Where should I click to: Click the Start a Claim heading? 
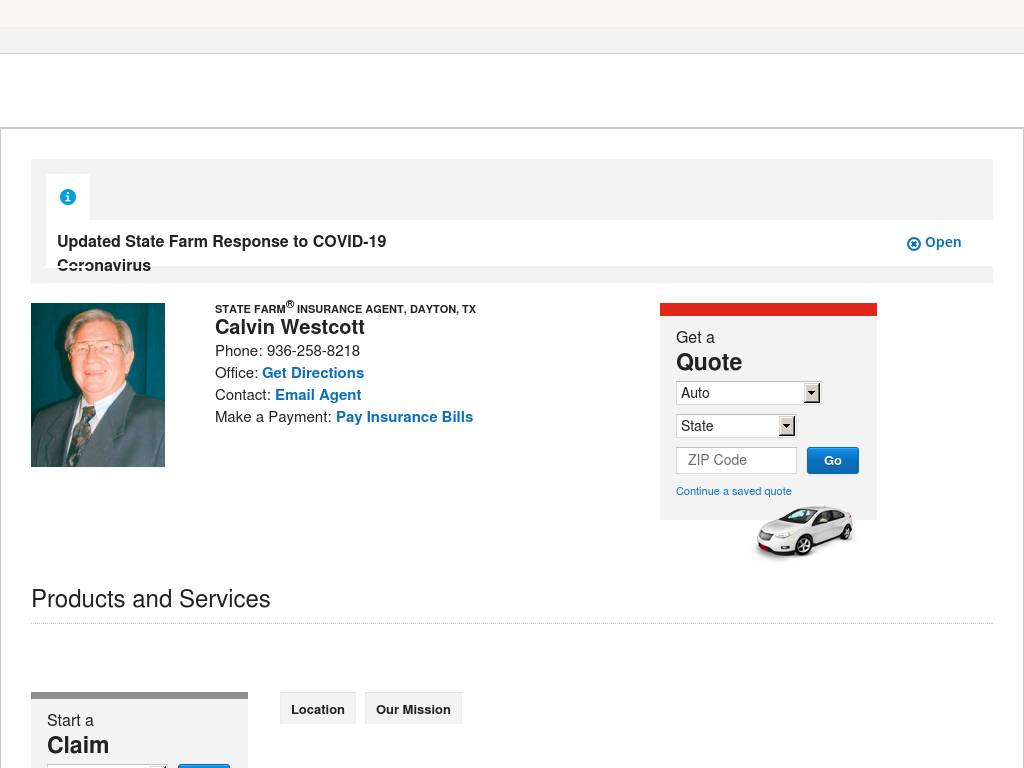78,735
